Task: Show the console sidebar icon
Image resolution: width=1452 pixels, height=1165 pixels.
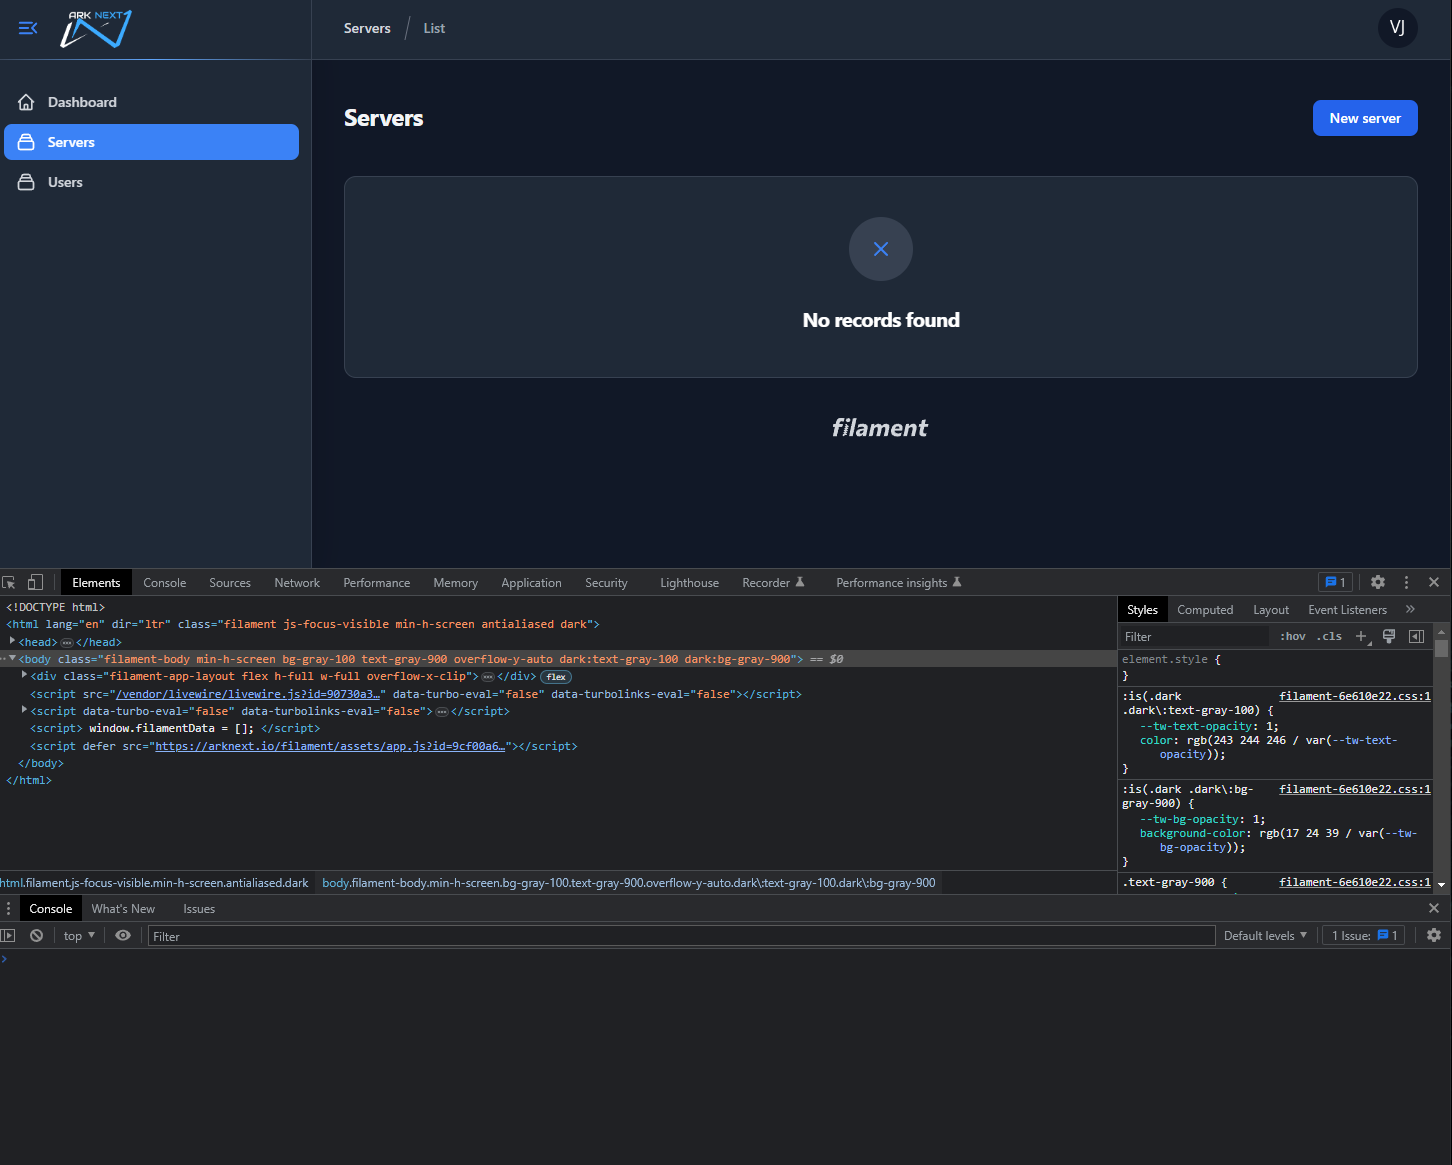Action: point(8,936)
